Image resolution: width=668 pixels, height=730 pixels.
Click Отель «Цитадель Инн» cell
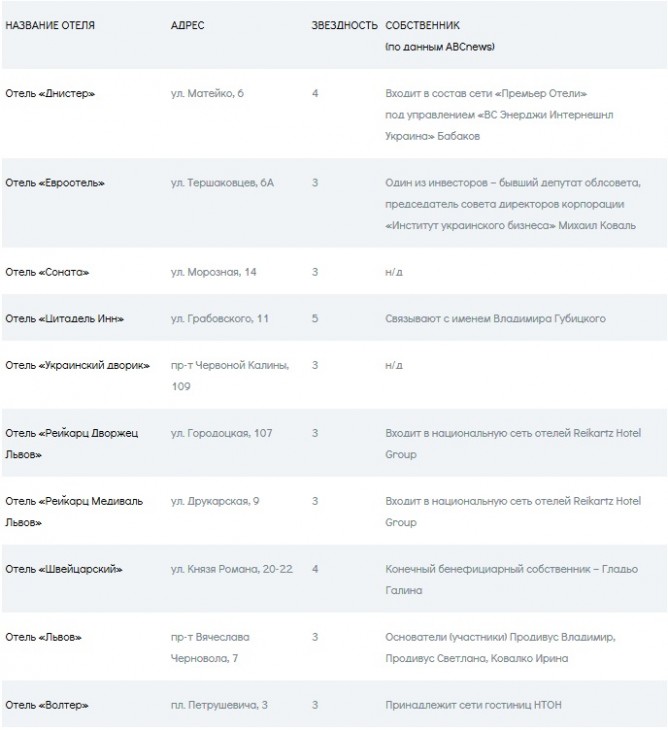65,319
